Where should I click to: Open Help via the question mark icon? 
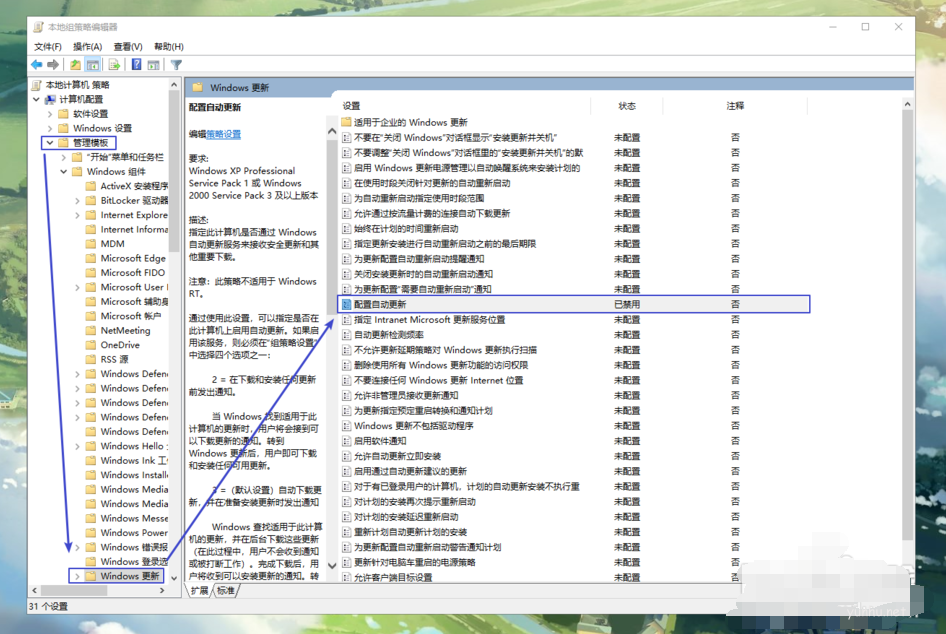pos(136,64)
